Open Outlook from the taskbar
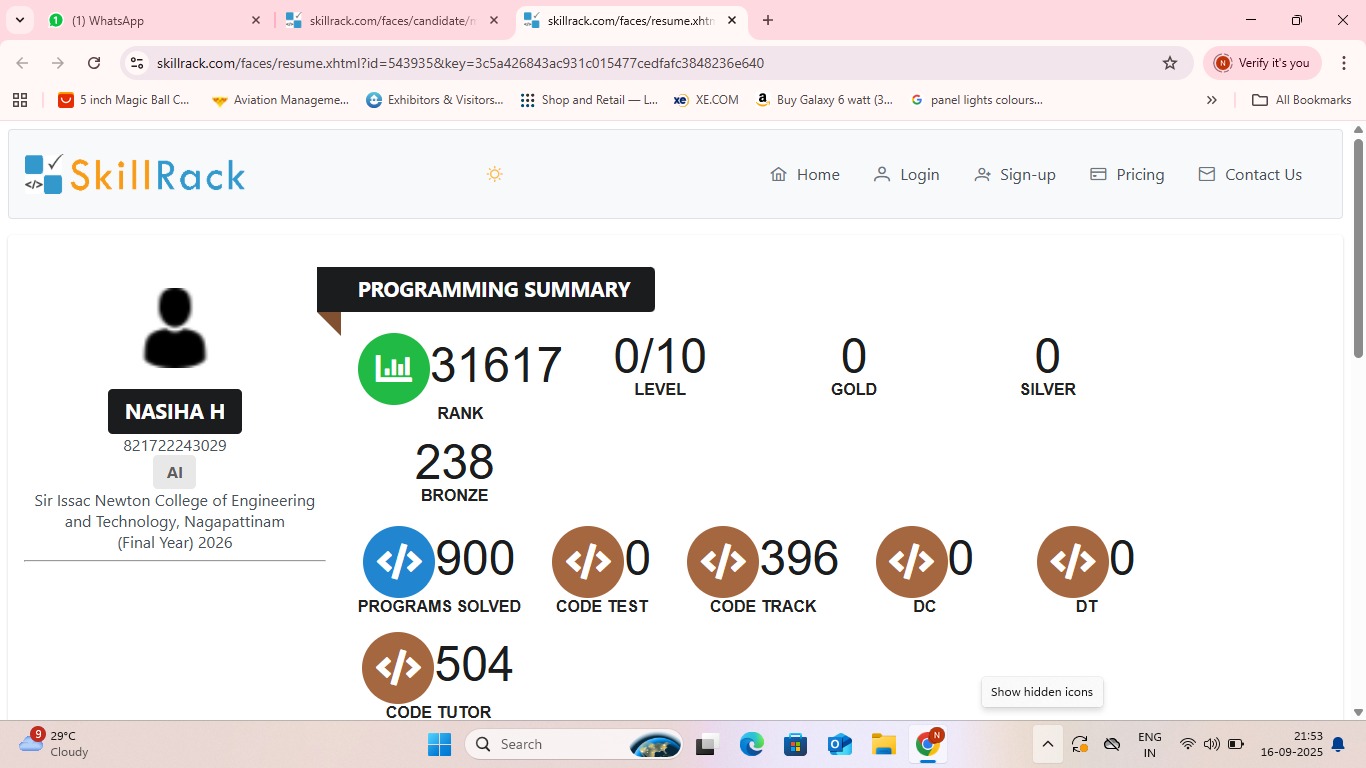 click(839, 744)
